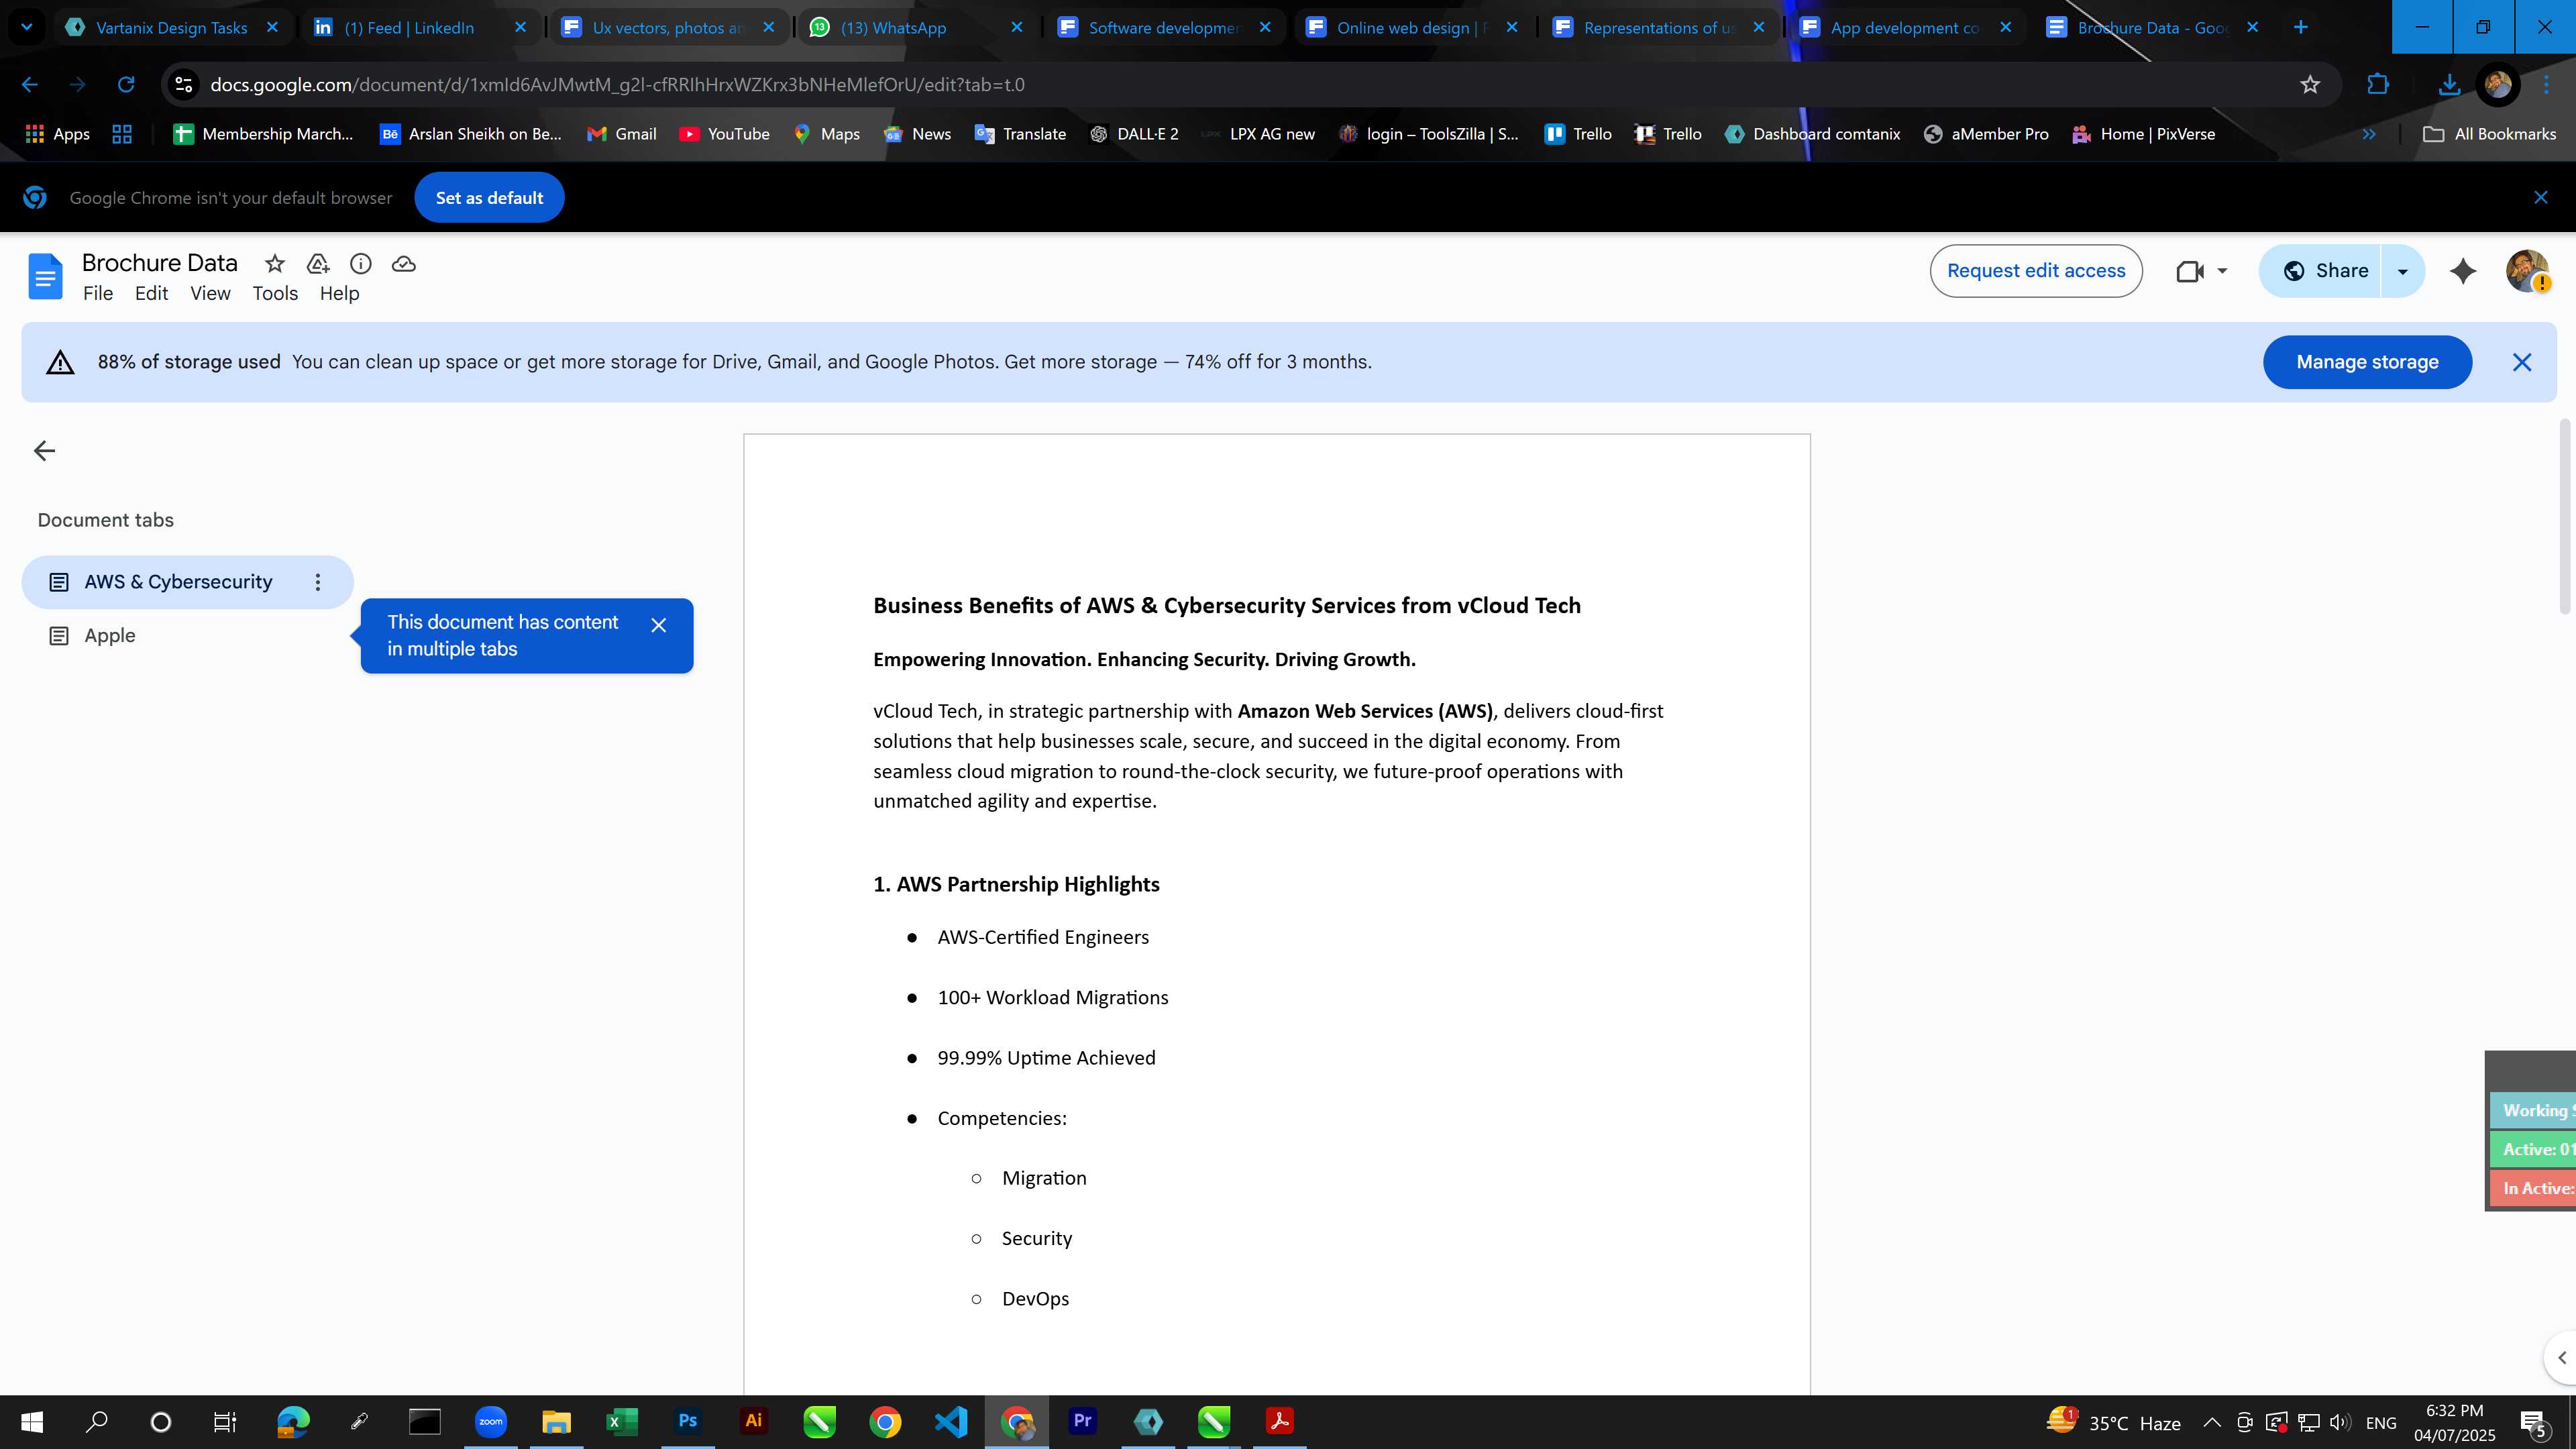
Task: Open the View menu
Action: pos(210,293)
